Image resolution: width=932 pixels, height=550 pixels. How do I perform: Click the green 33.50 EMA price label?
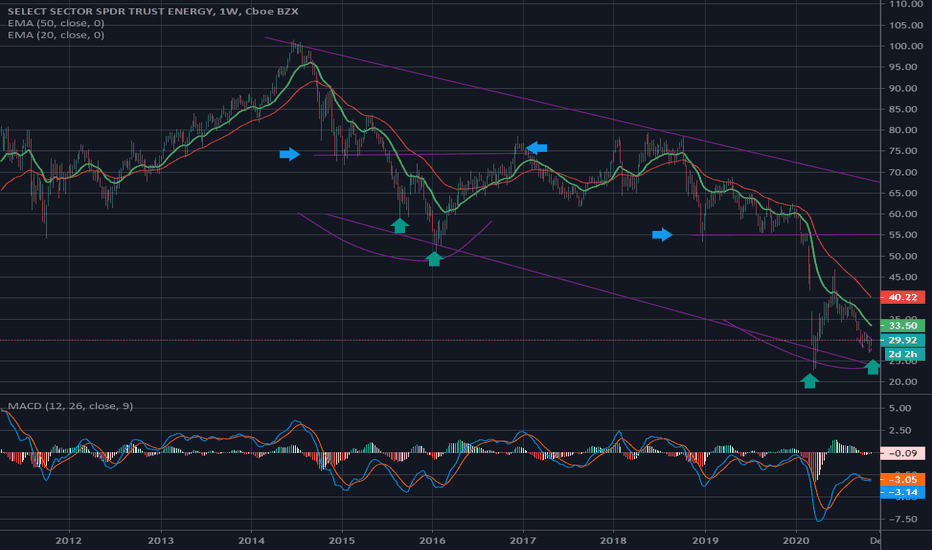pos(902,325)
